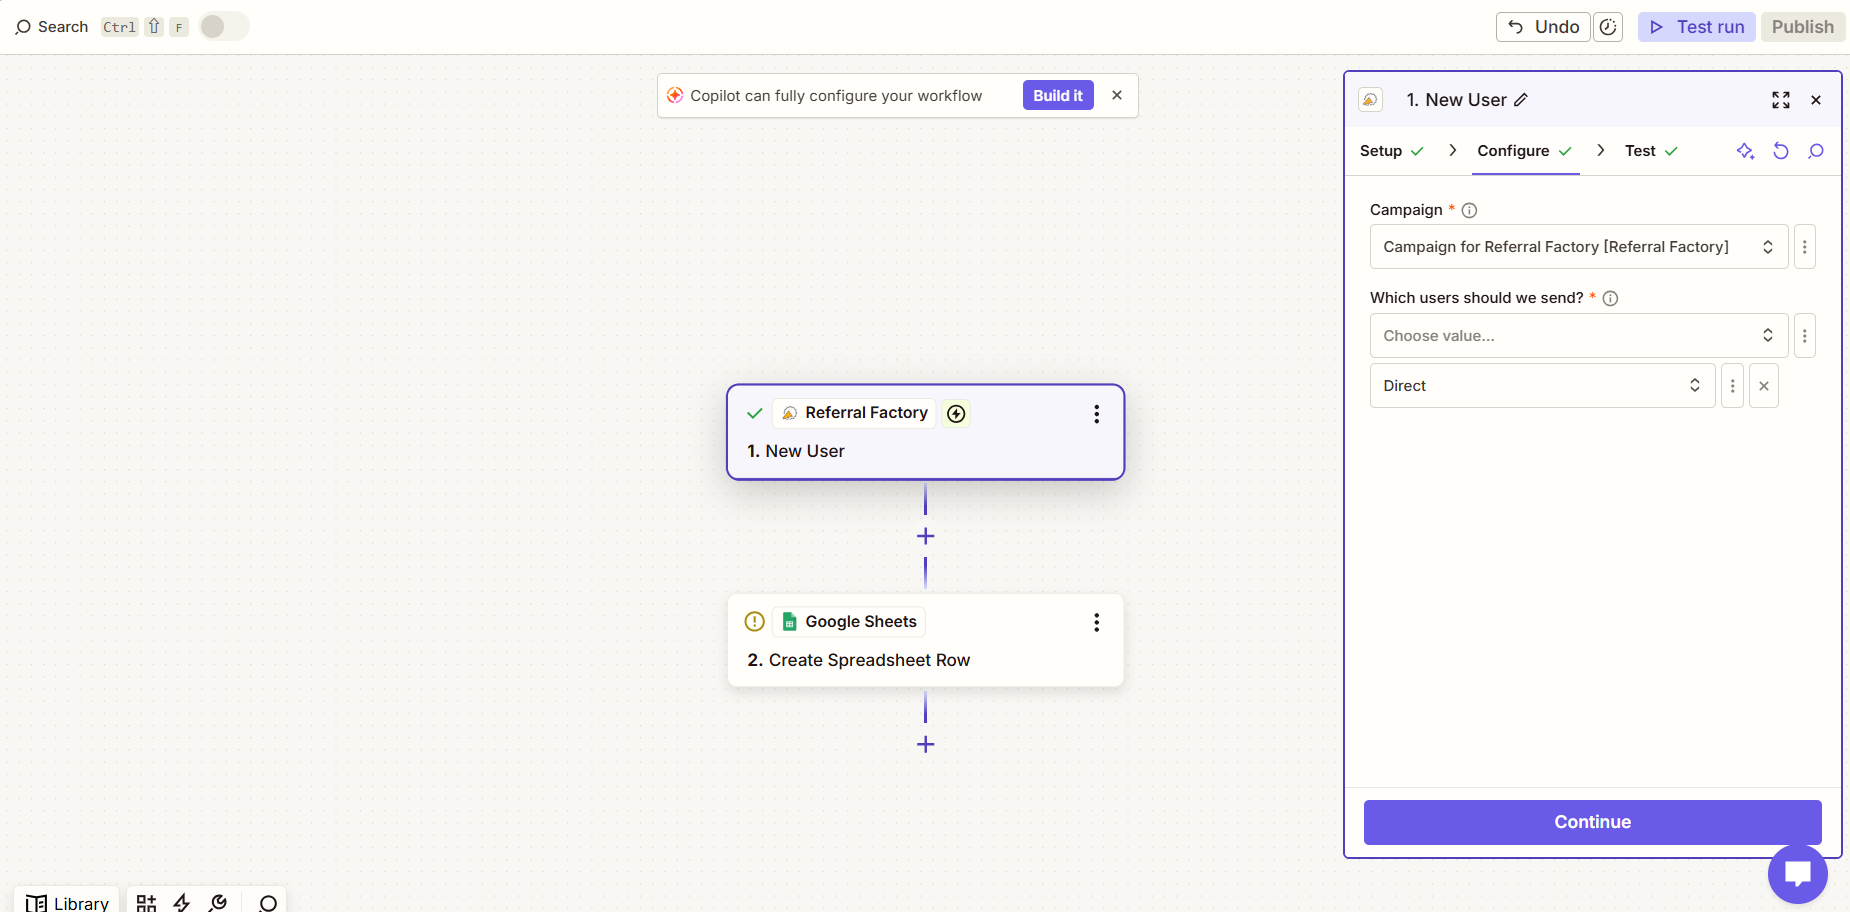Show info tooltip for Campaign field

[1469, 210]
